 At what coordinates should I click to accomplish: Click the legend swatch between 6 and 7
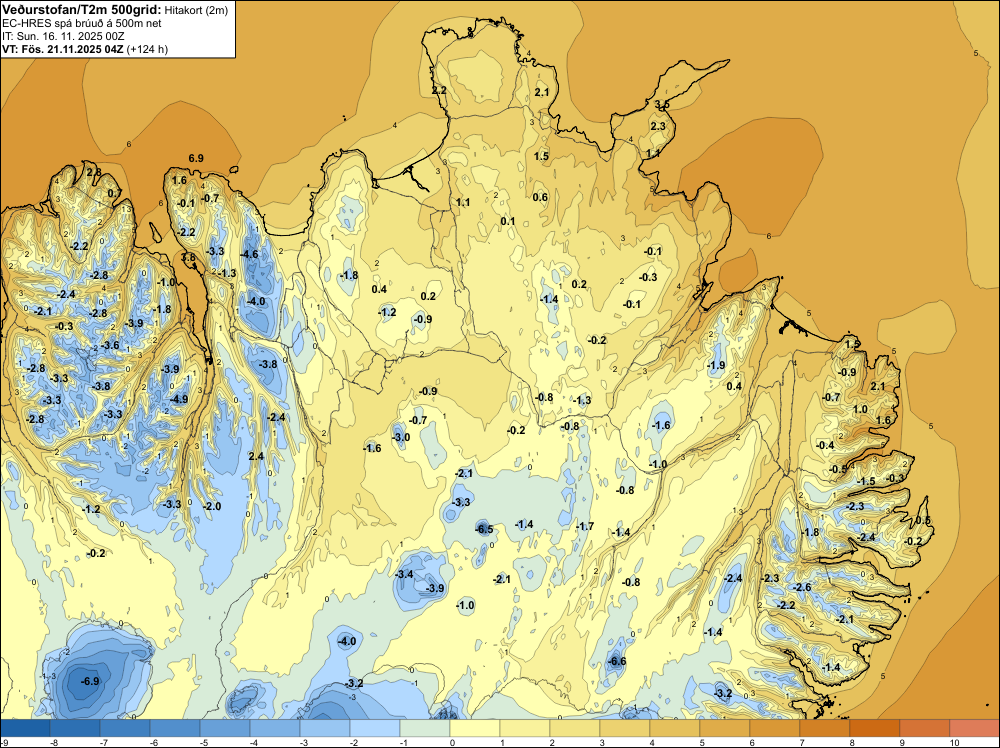774,728
